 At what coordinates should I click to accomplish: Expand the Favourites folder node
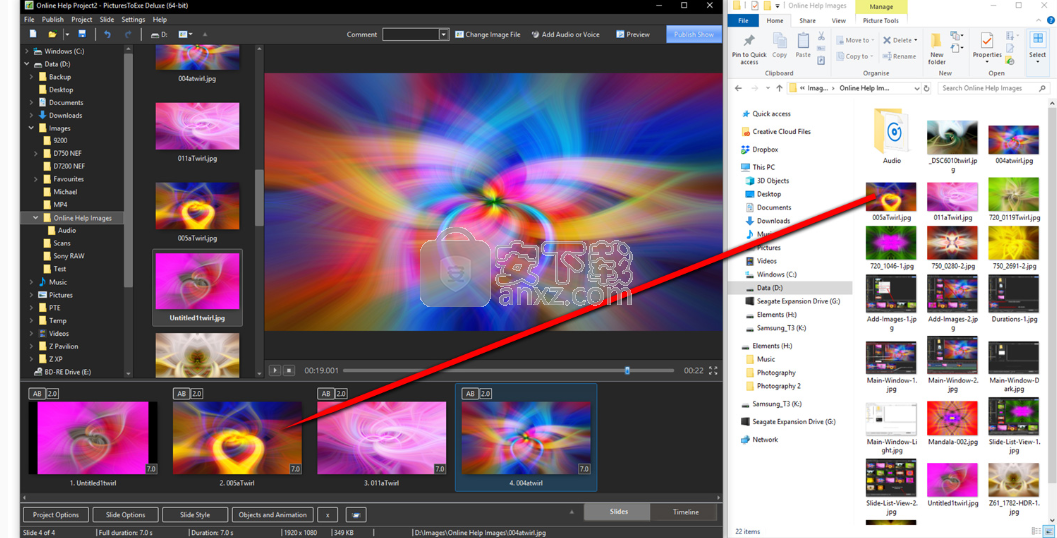click(35, 179)
